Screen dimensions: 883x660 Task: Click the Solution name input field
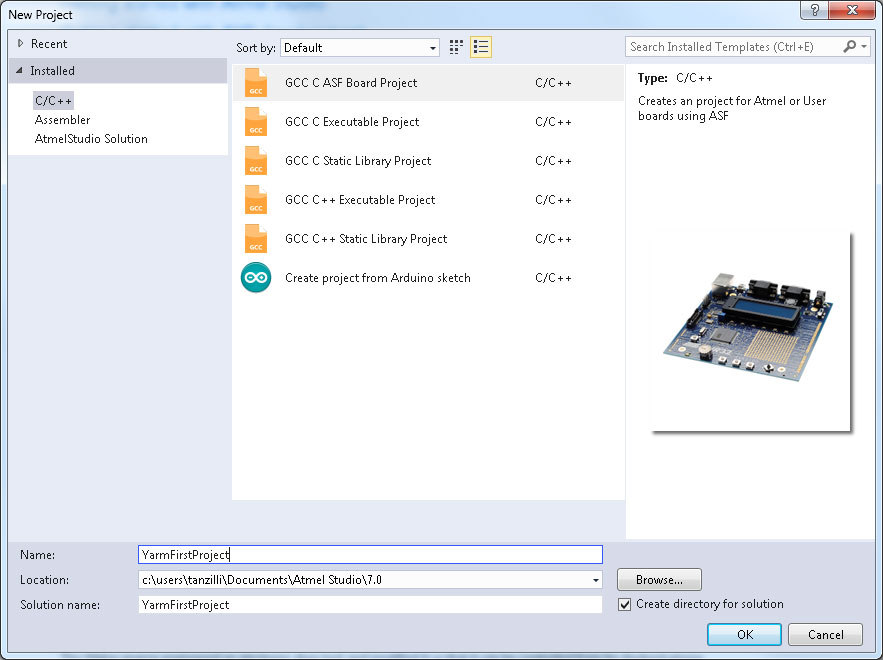pyautogui.click(x=371, y=605)
